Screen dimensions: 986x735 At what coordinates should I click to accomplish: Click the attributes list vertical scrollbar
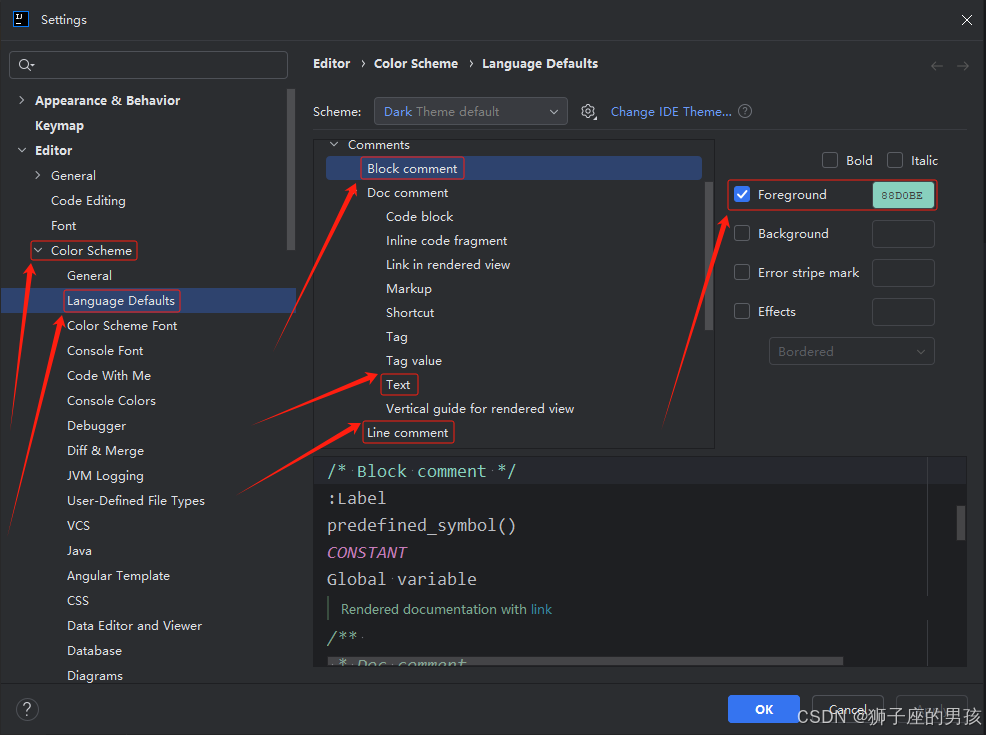click(x=709, y=256)
